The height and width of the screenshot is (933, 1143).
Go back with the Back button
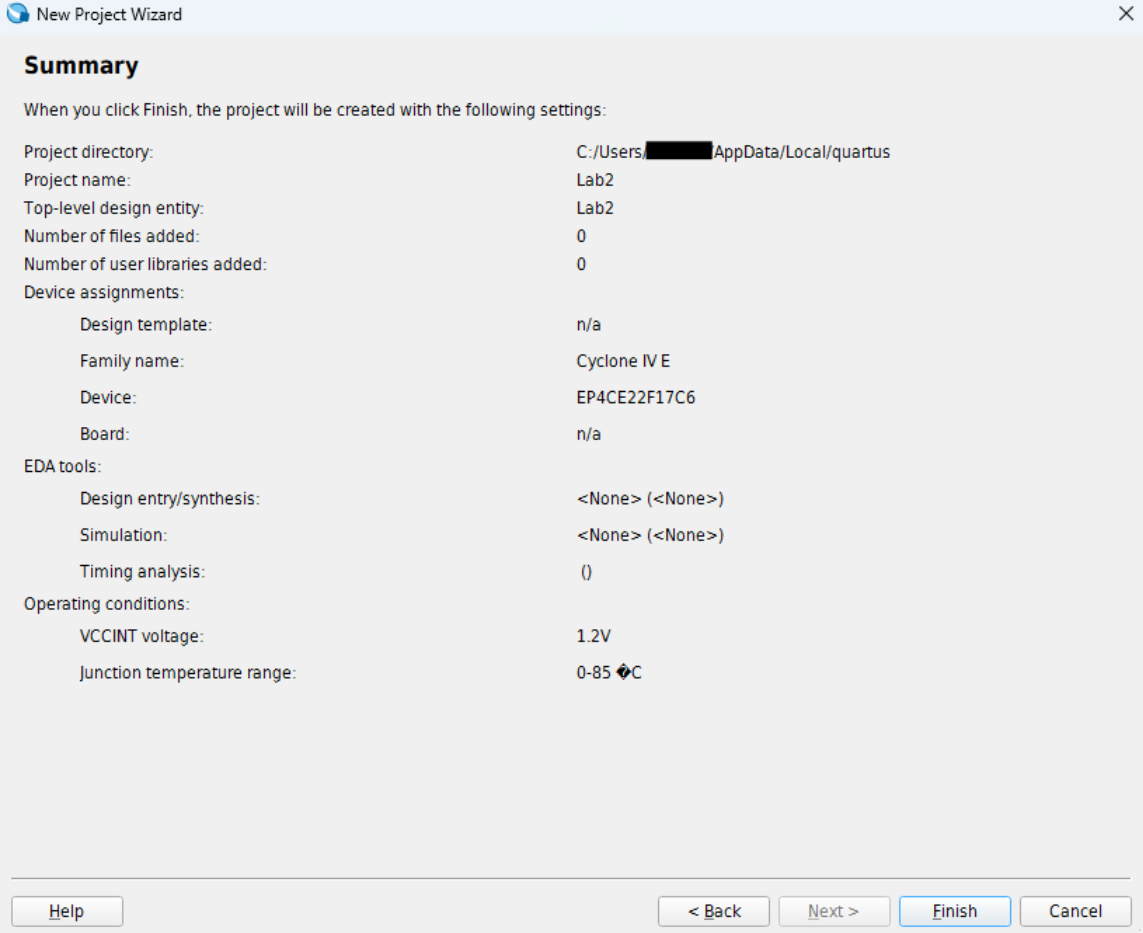pyautogui.click(x=714, y=911)
